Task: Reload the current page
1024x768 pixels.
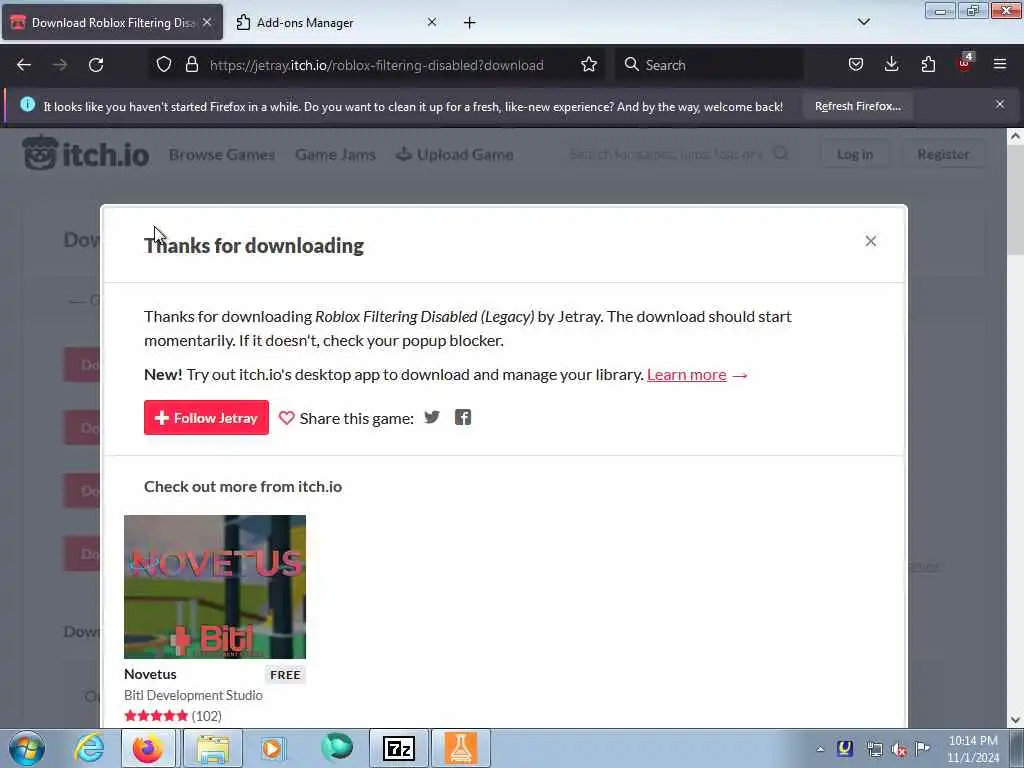Action: click(96, 65)
